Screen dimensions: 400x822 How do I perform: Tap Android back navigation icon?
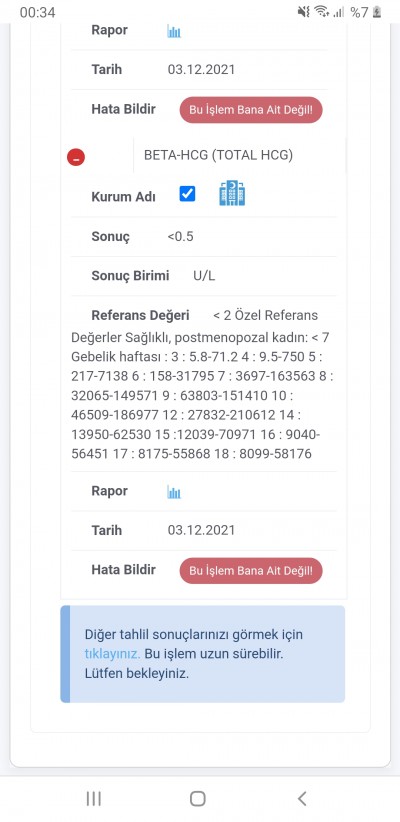click(301, 798)
